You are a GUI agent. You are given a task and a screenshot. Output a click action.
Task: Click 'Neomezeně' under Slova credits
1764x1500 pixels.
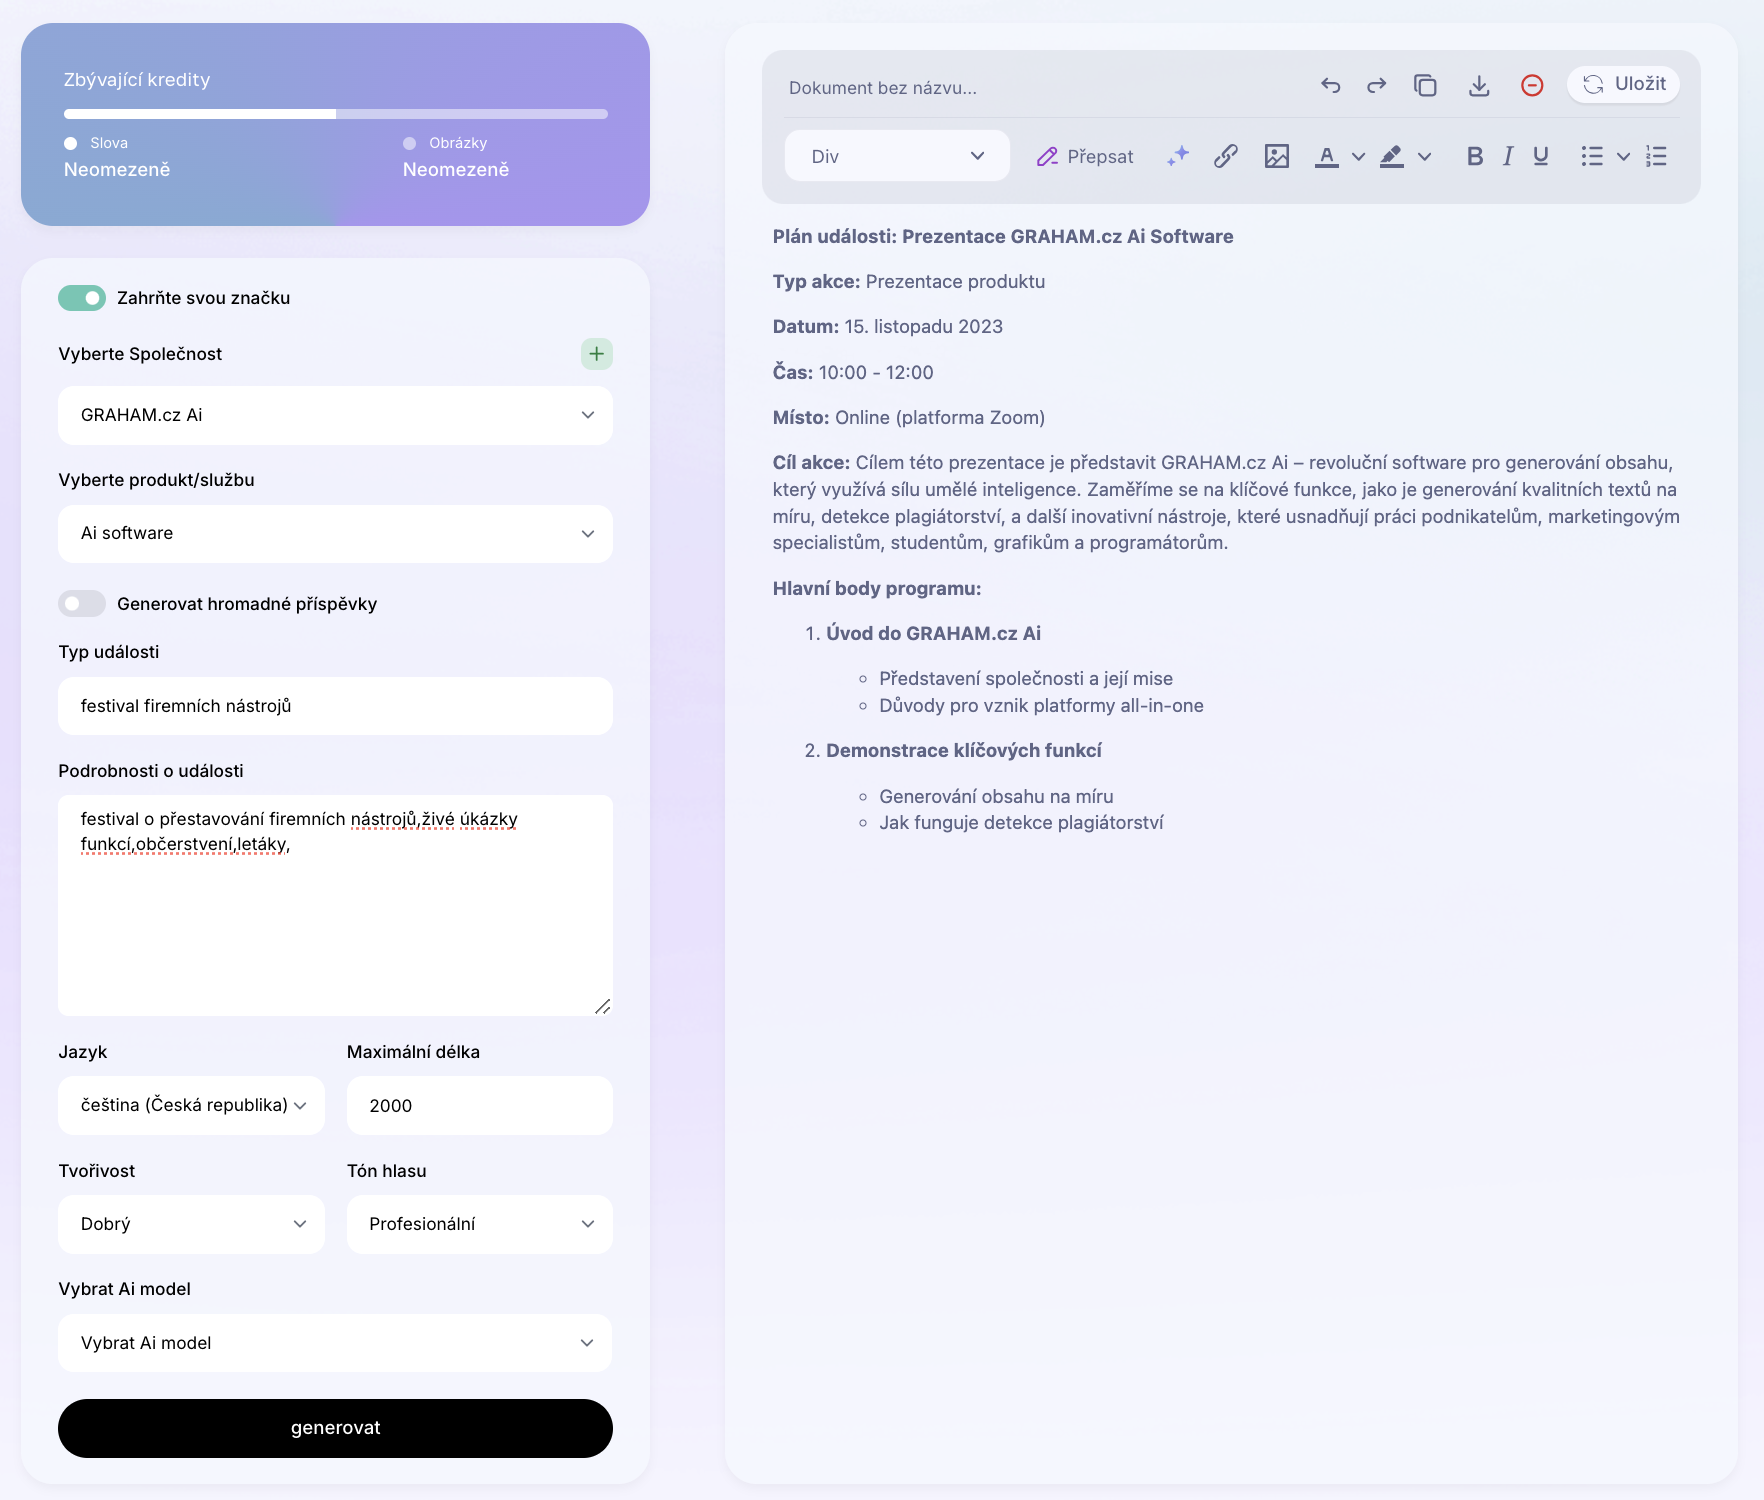(x=117, y=170)
